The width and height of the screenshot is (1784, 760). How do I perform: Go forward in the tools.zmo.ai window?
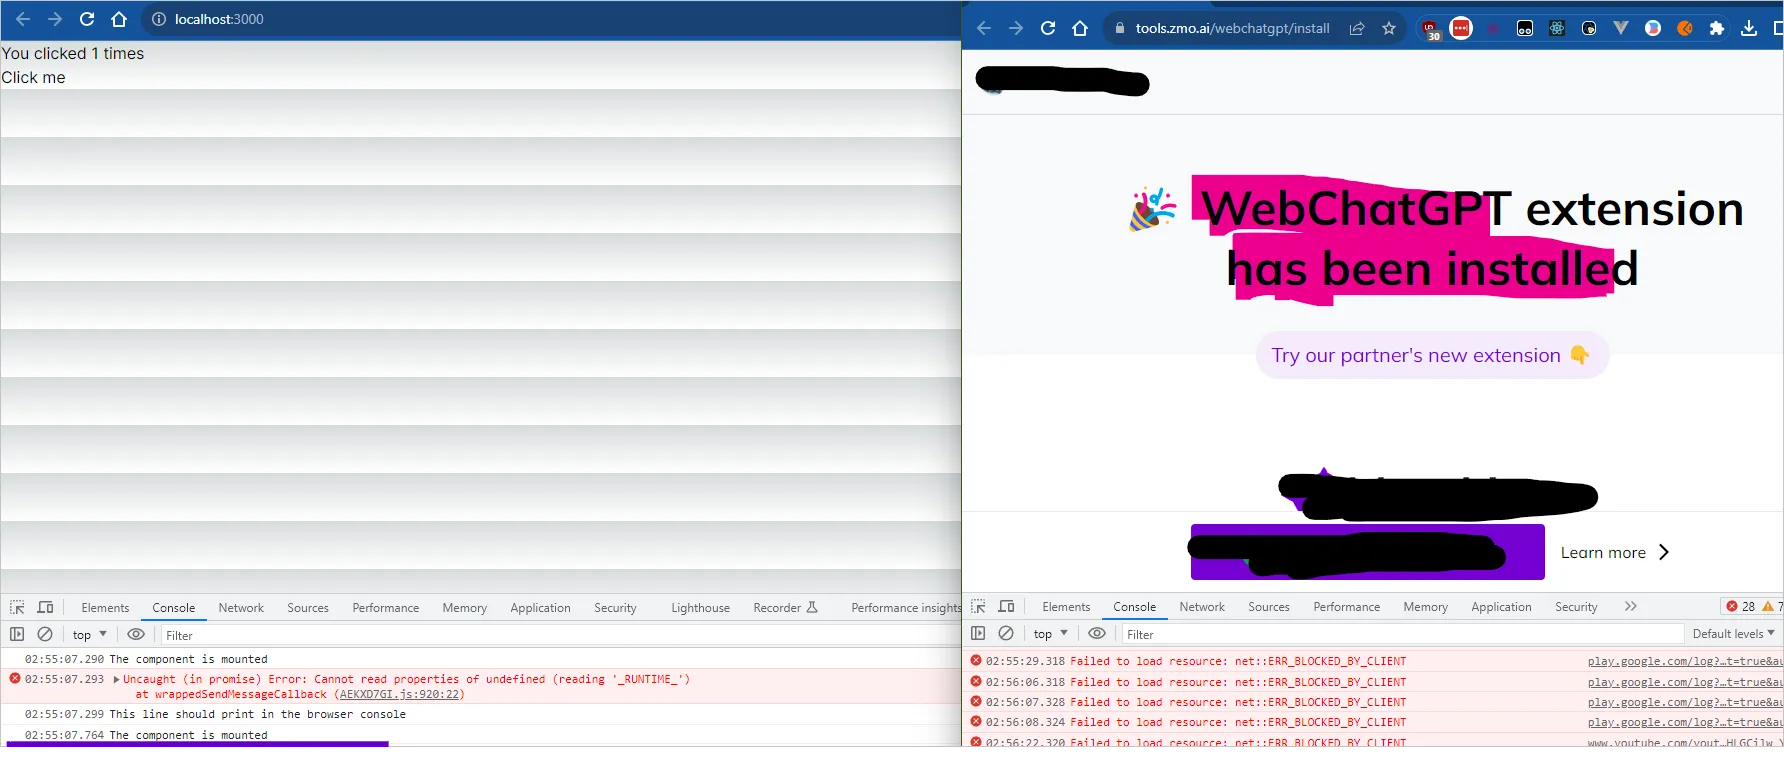point(1016,28)
